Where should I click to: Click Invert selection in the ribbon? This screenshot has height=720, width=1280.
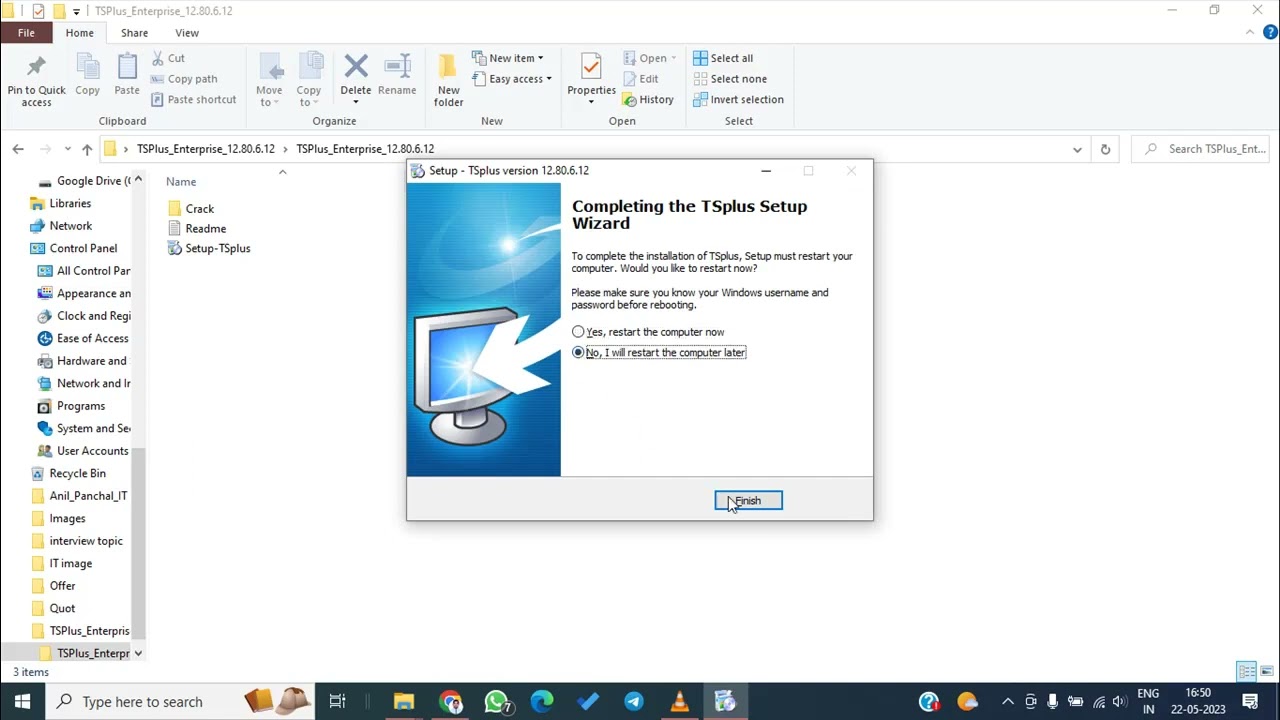click(x=738, y=99)
